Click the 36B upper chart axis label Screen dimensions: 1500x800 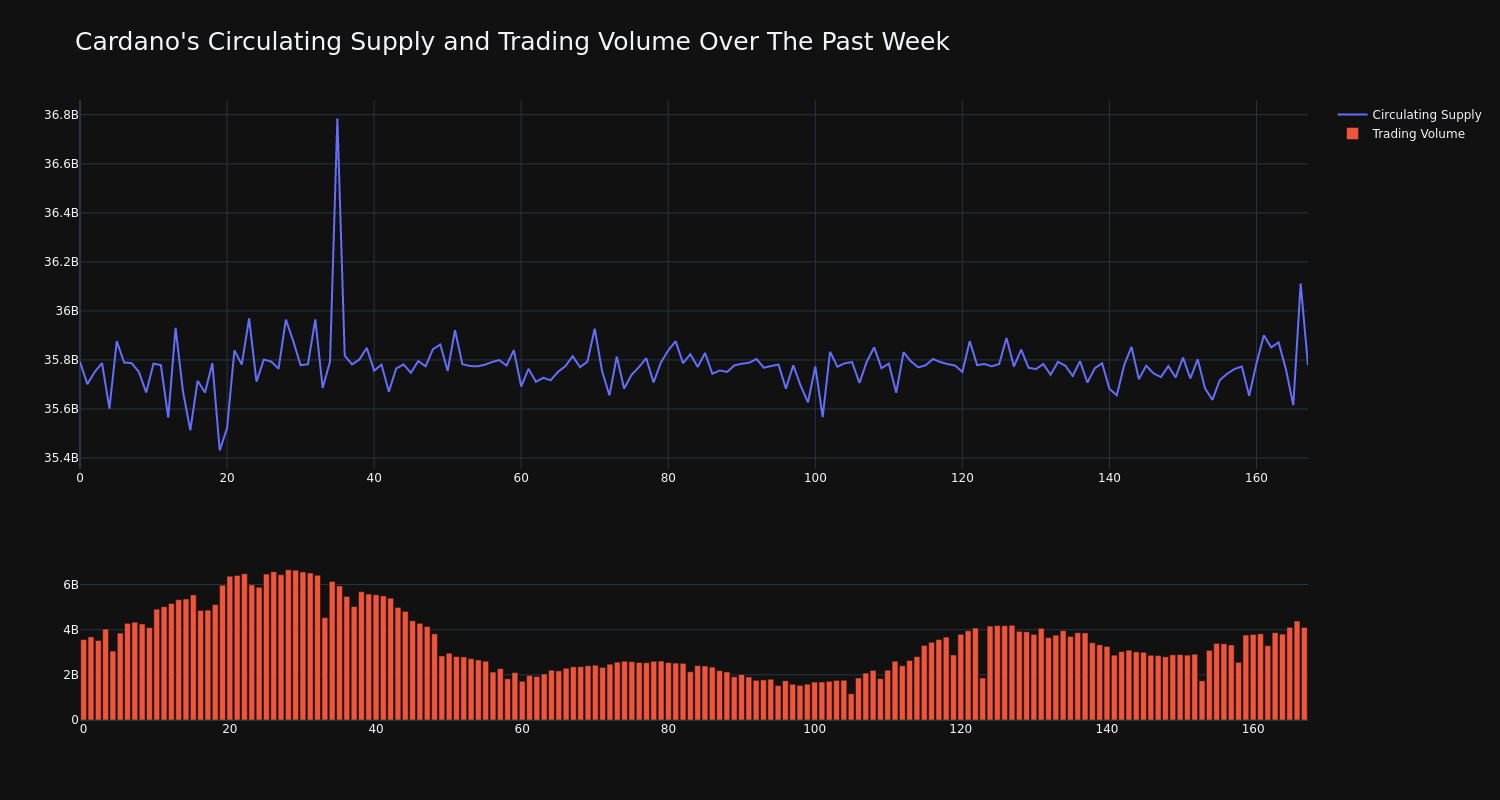67,311
